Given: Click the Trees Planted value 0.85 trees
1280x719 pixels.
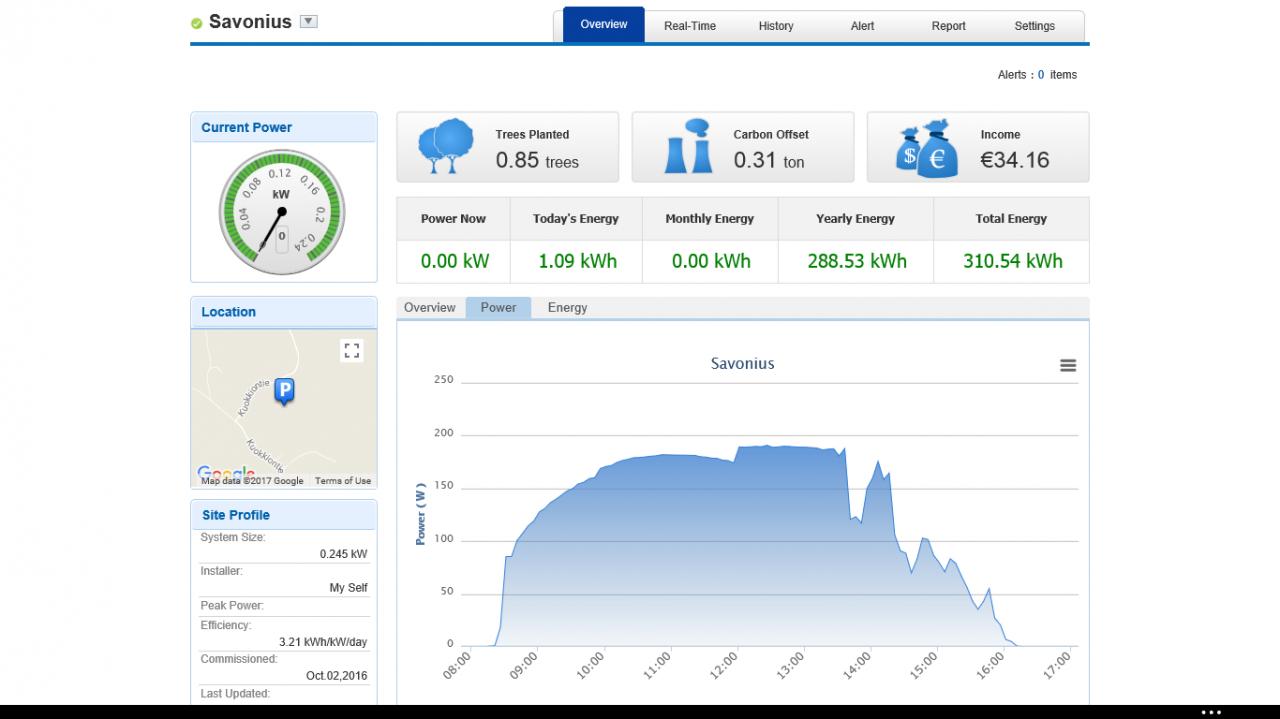Looking at the screenshot, I should pyautogui.click(x=537, y=160).
